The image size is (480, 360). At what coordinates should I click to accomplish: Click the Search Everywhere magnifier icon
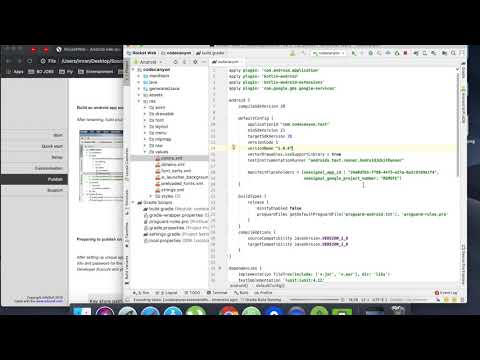[453, 53]
